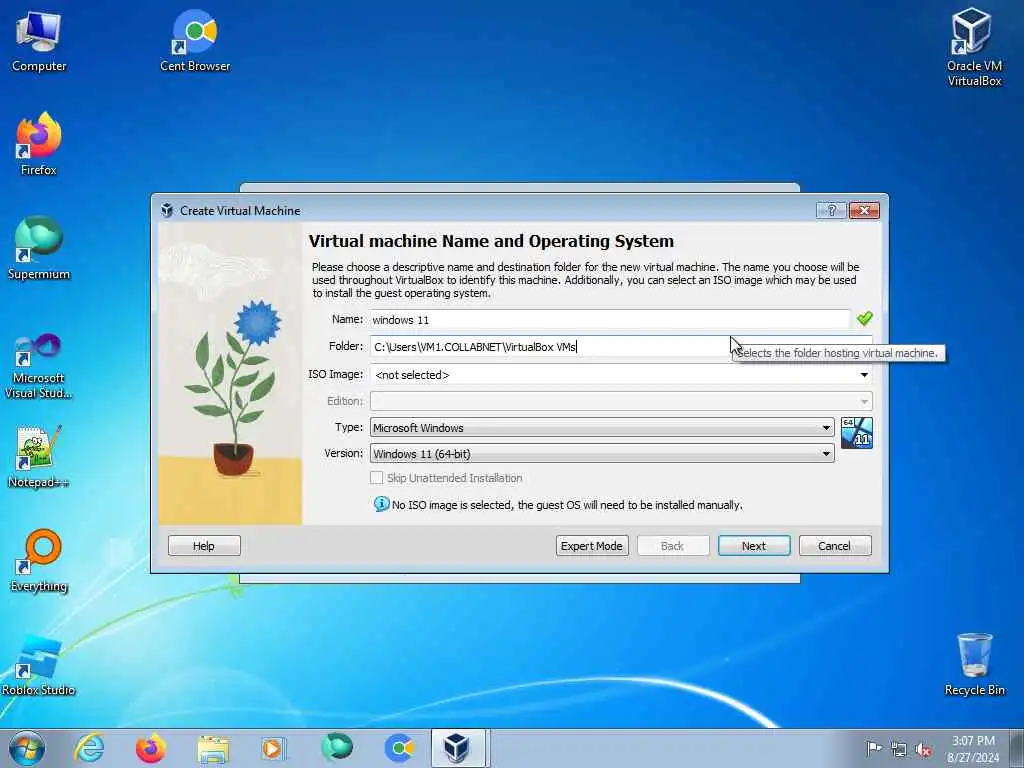This screenshot has width=1024, height=768.
Task: Close the Create Virtual Machine dialog
Action: point(864,210)
